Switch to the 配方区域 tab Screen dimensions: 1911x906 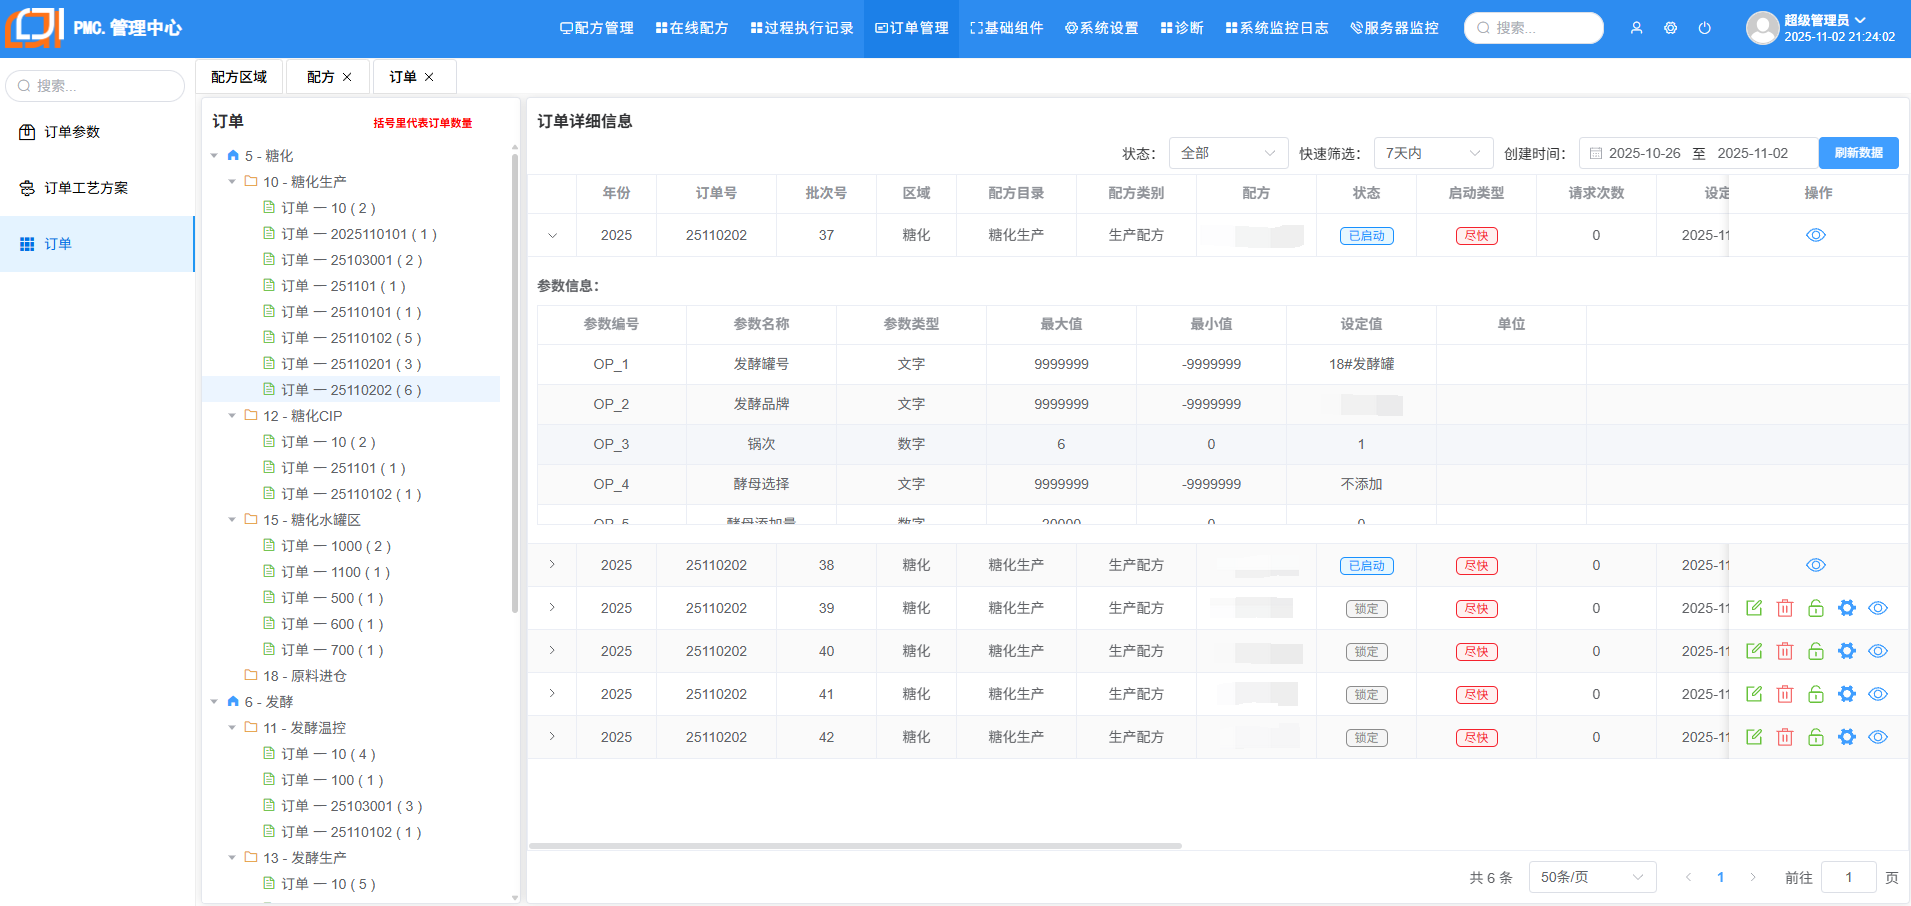pos(239,77)
